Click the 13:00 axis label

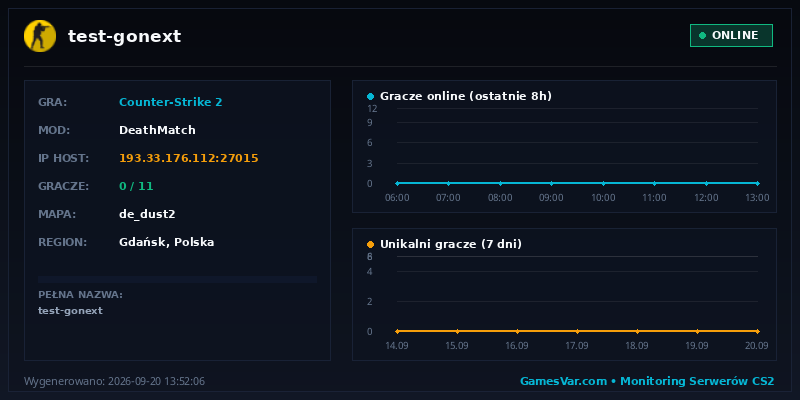pyautogui.click(x=757, y=197)
